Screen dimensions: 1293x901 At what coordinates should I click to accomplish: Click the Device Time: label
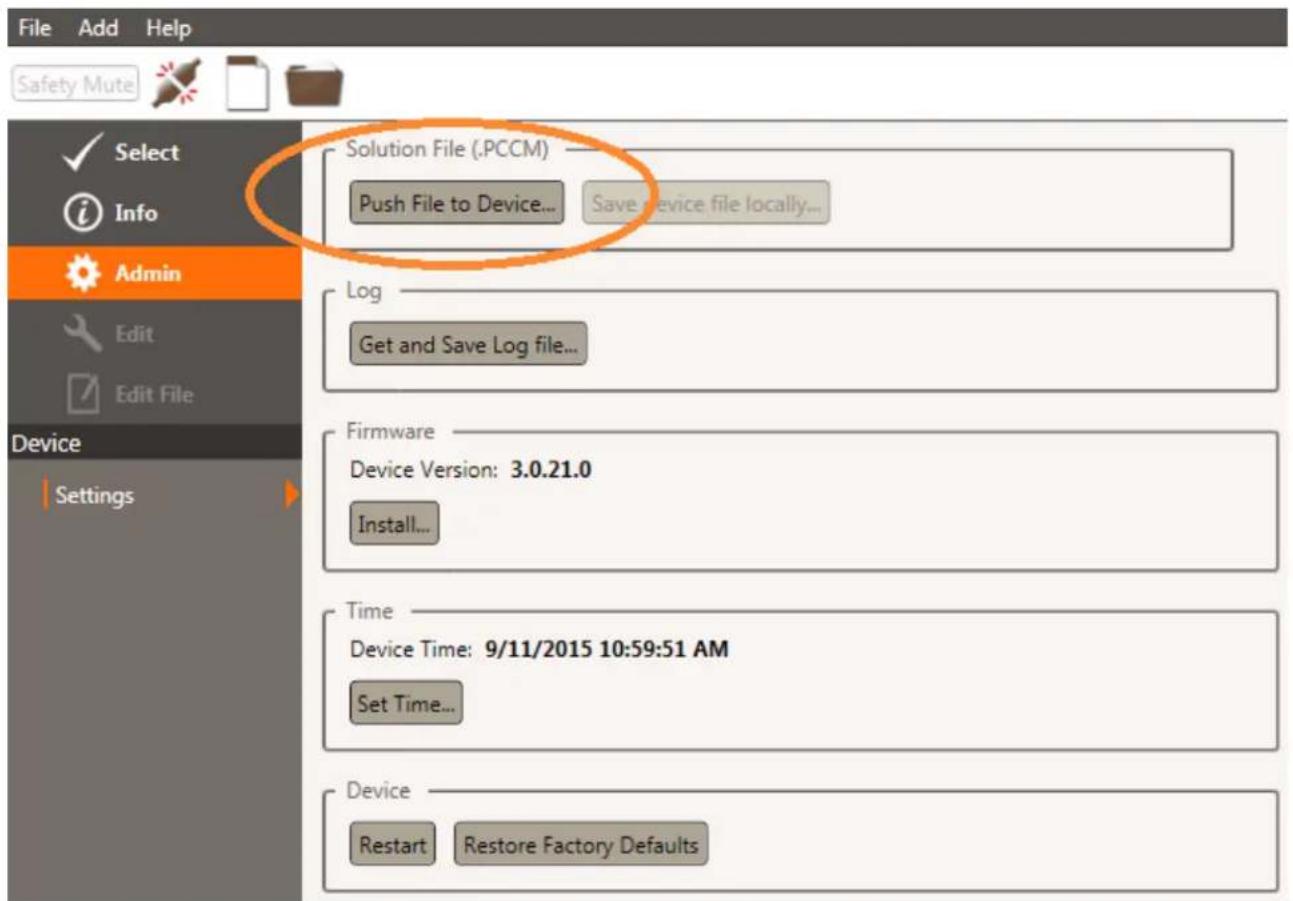tap(410, 650)
